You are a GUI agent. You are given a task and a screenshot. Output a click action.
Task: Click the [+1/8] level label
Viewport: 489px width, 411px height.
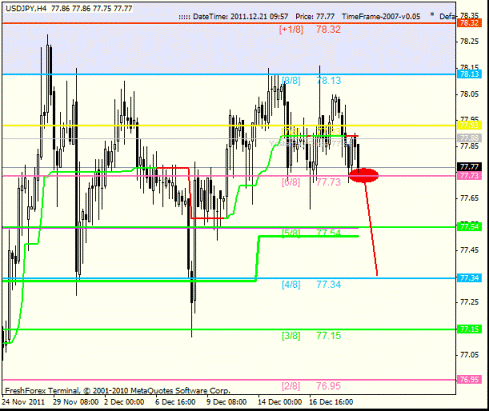(x=291, y=30)
